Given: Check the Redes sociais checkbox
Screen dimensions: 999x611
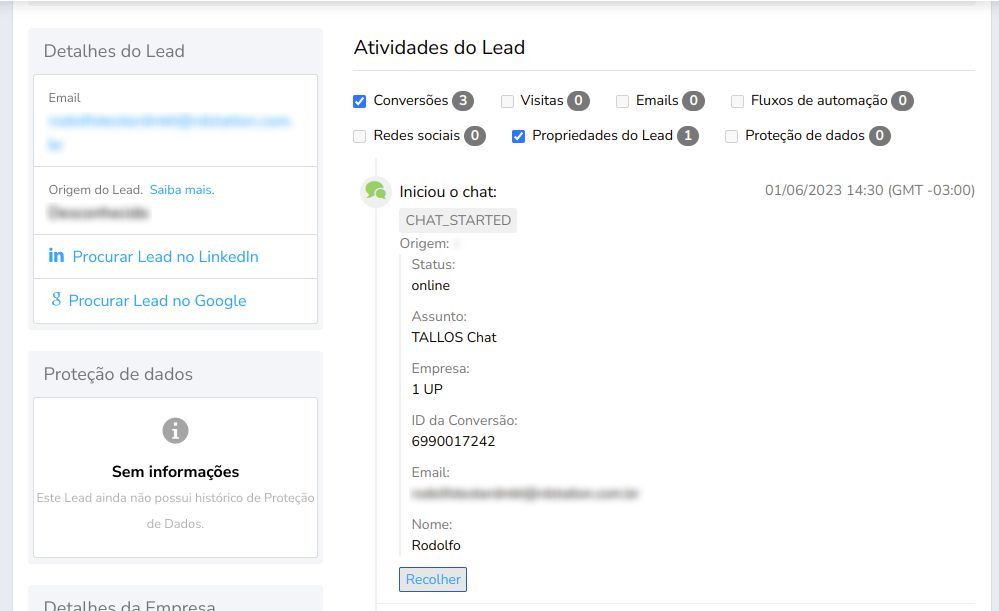Looking at the screenshot, I should coord(357,135).
